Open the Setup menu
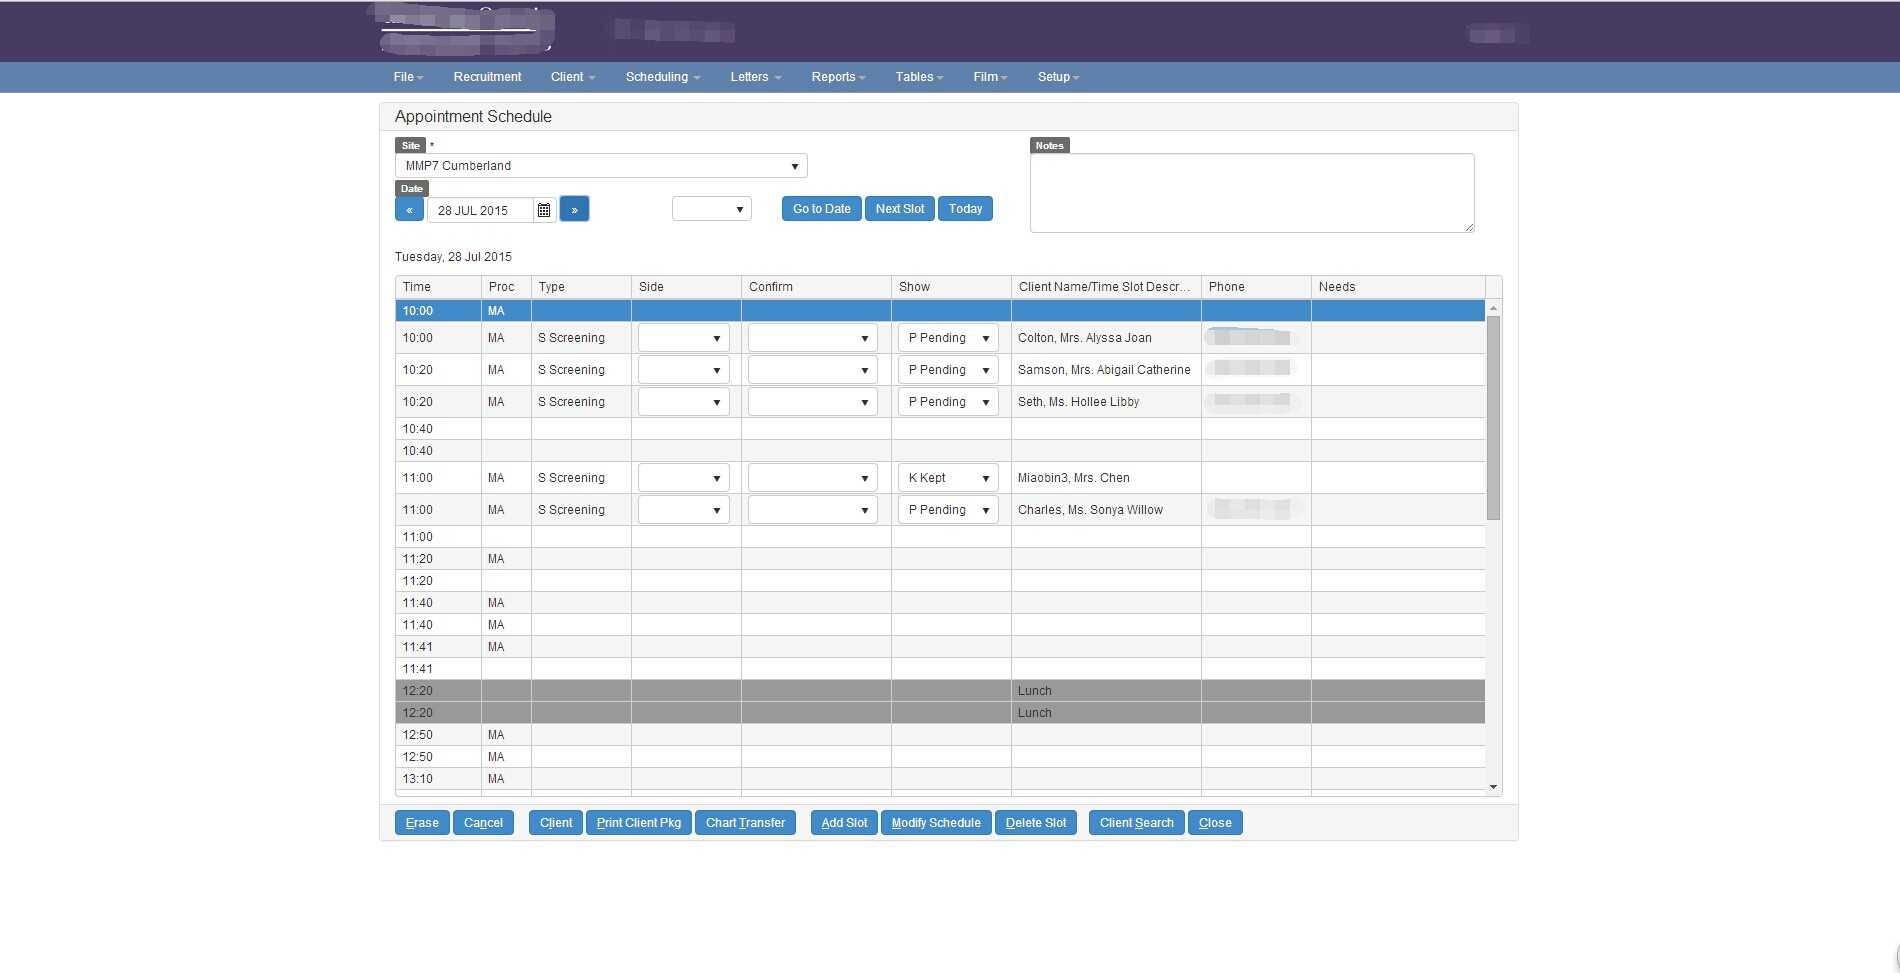The height and width of the screenshot is (973, 1900). point(1058,77)
